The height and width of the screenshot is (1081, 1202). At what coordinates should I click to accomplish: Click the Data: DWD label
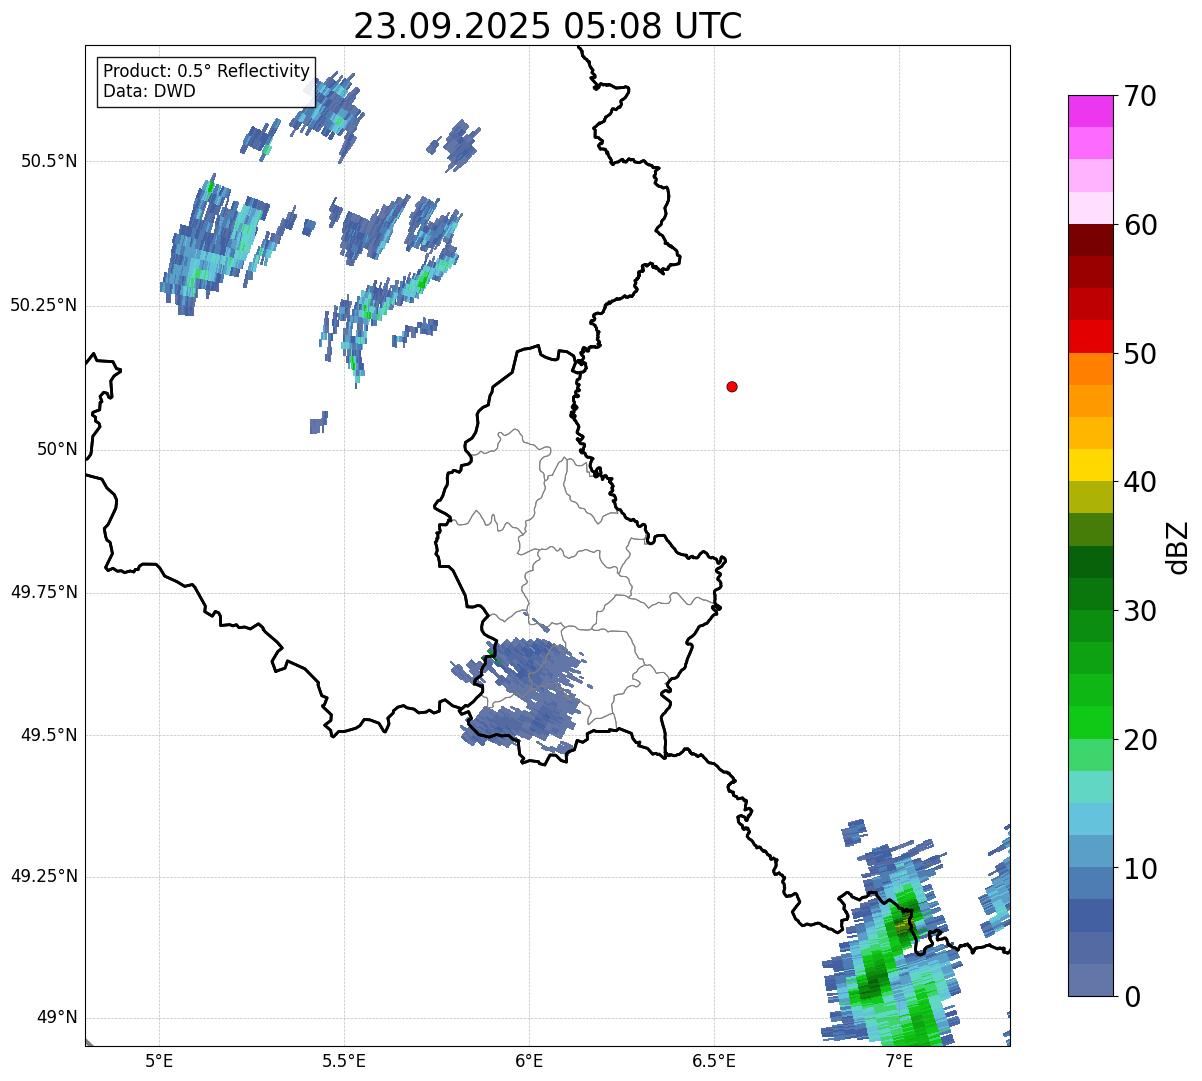[x=149, y=91]
